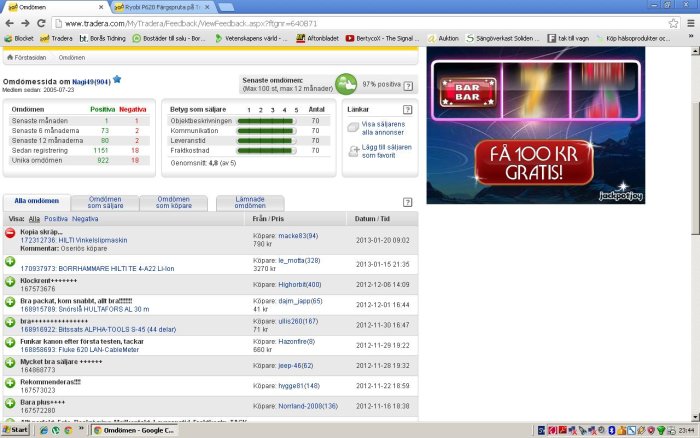Open the Windows Start button
The width and height of the screenshot is (700, 438).
pos(16,430)
